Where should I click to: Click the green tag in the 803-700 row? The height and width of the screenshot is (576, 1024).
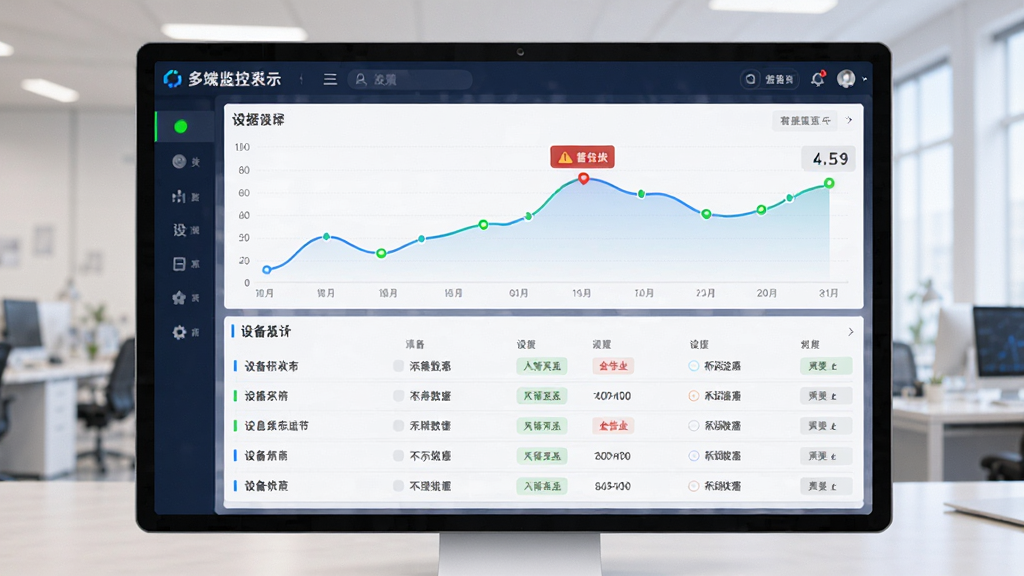[542, 486]
